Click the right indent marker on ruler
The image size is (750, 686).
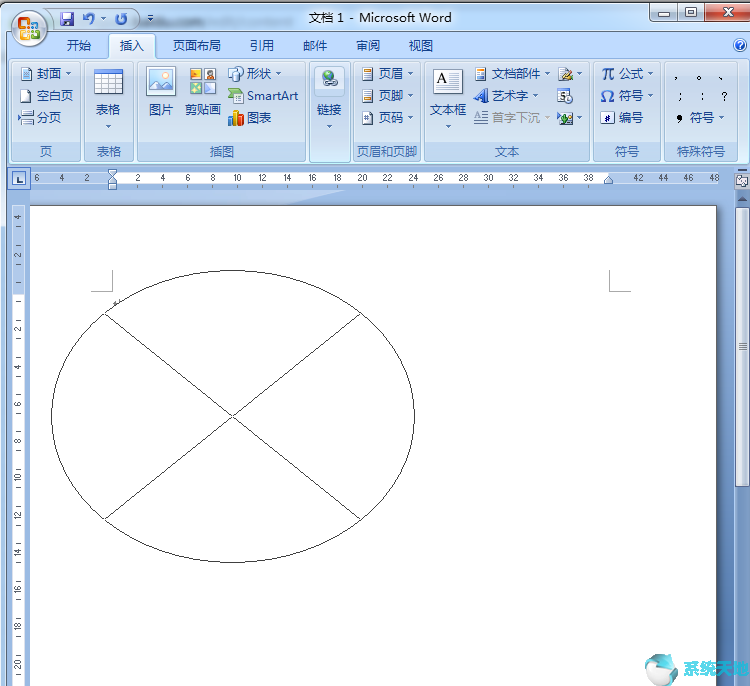click(x=608, y=180)
